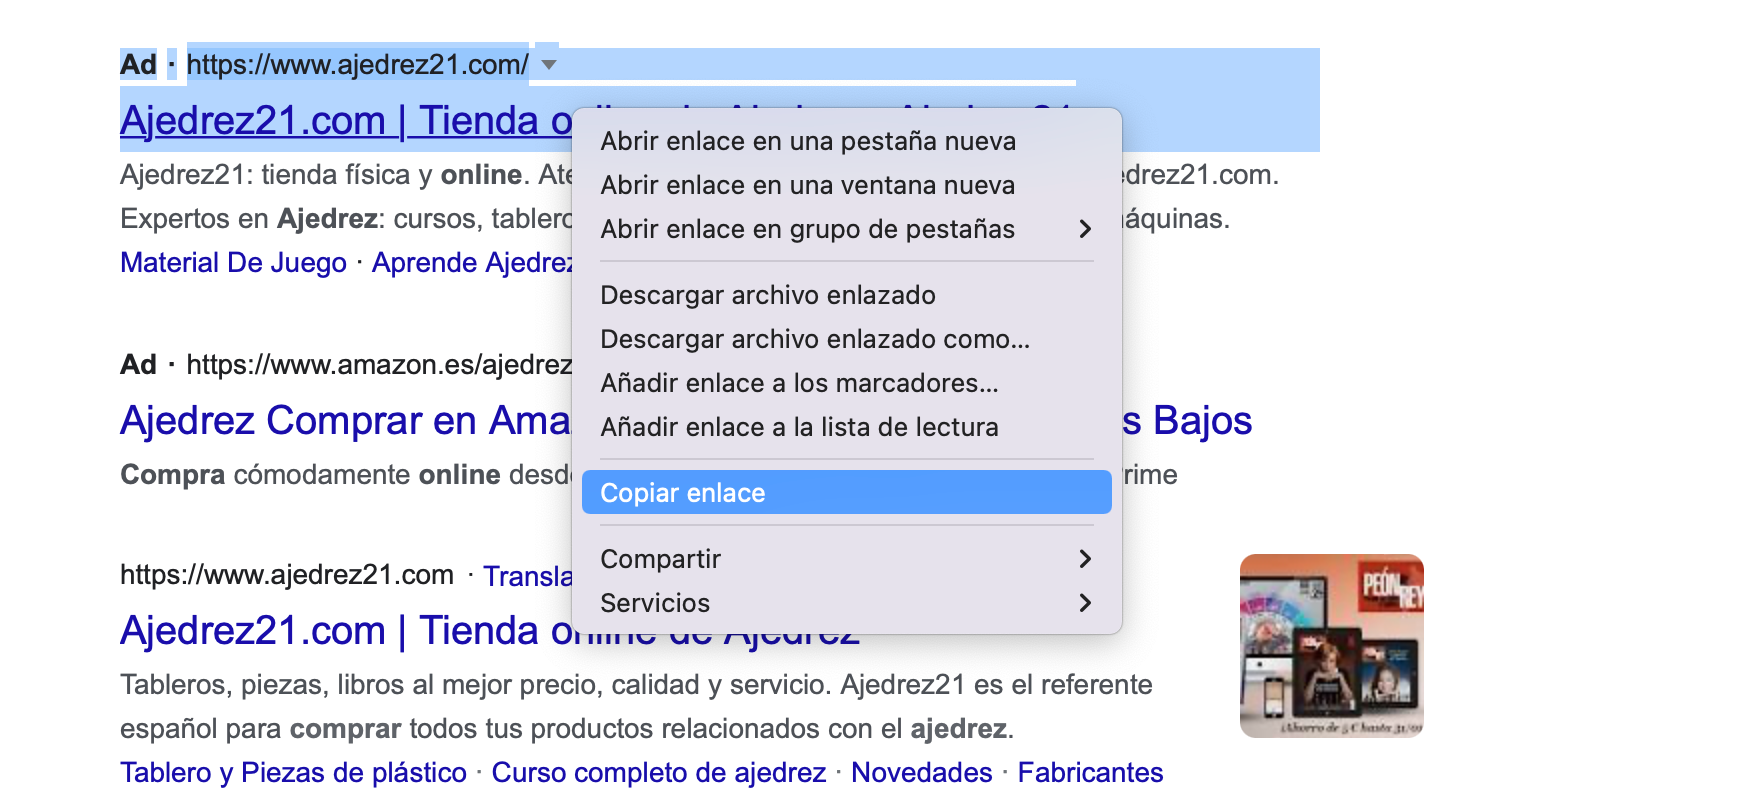The height and width of the screenshot is (808, 1748).
Task: Choose 'Añadir enlace a la lista de lectura'
Action: click(846, 427)
